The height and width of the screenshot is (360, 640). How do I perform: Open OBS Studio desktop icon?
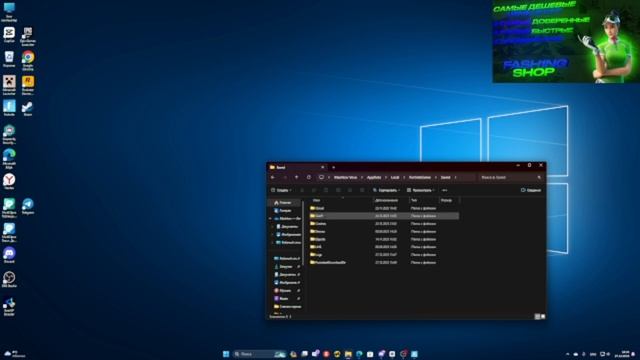9,280
